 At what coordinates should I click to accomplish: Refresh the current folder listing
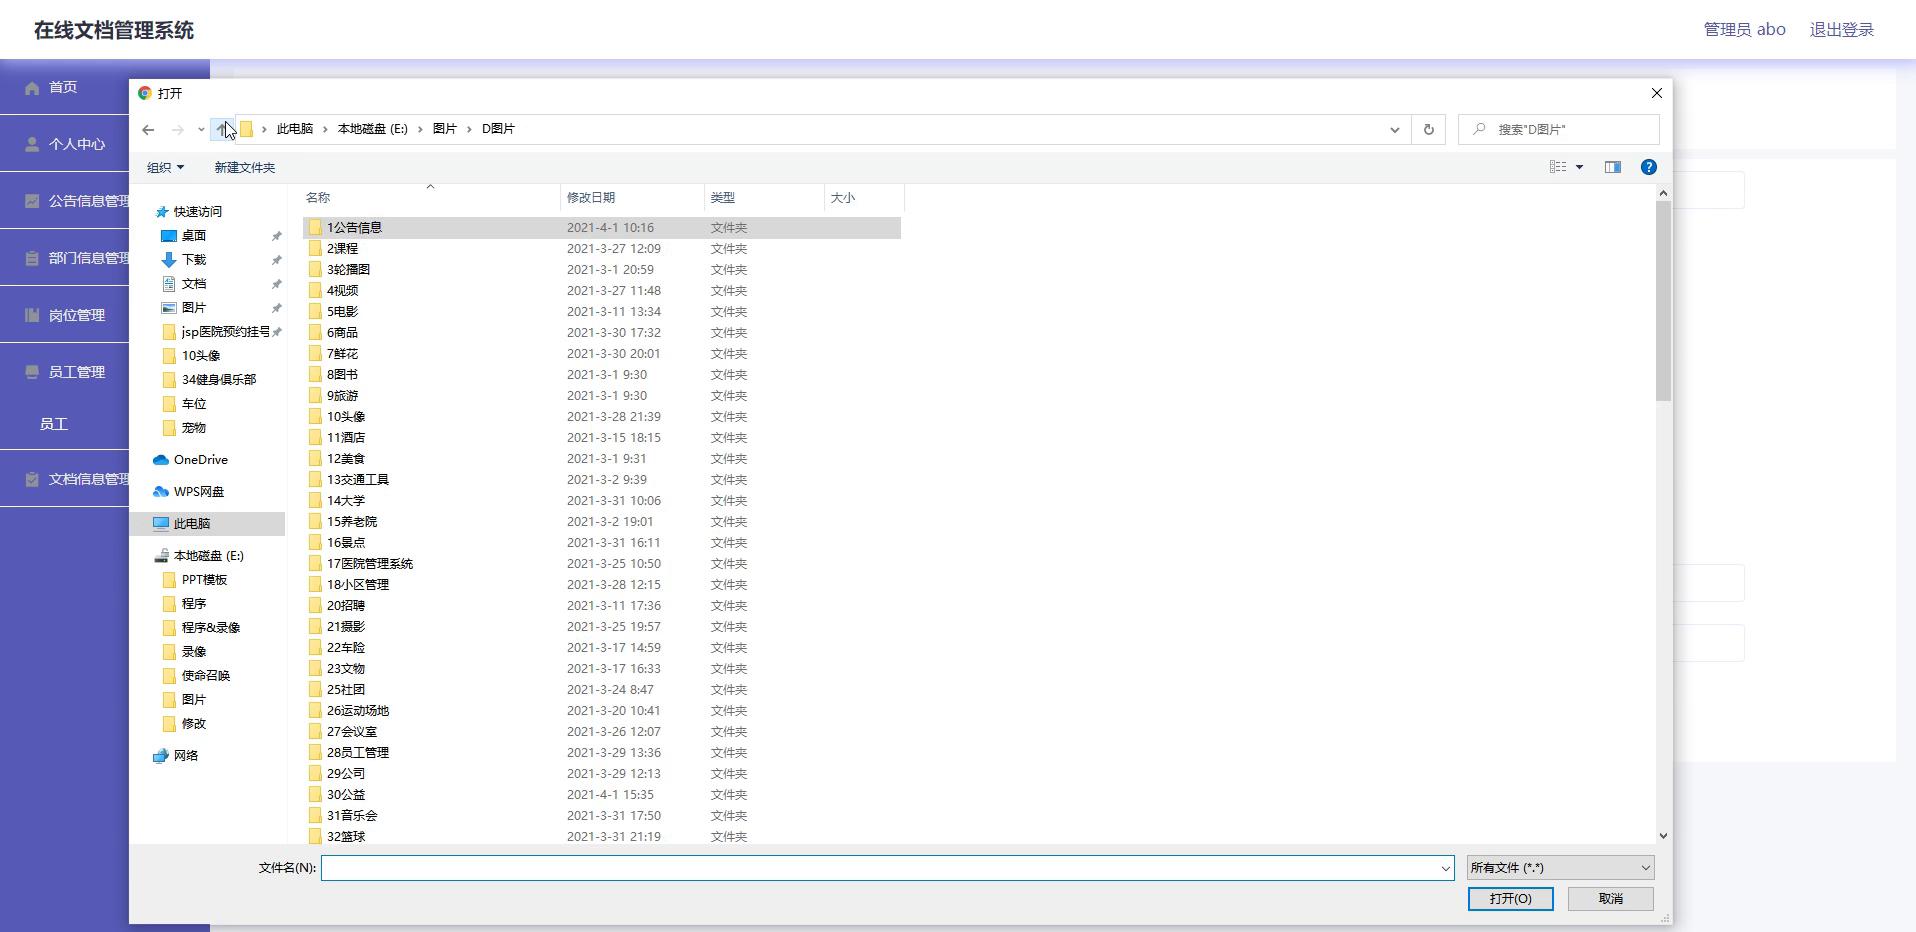coord(1428,129)
